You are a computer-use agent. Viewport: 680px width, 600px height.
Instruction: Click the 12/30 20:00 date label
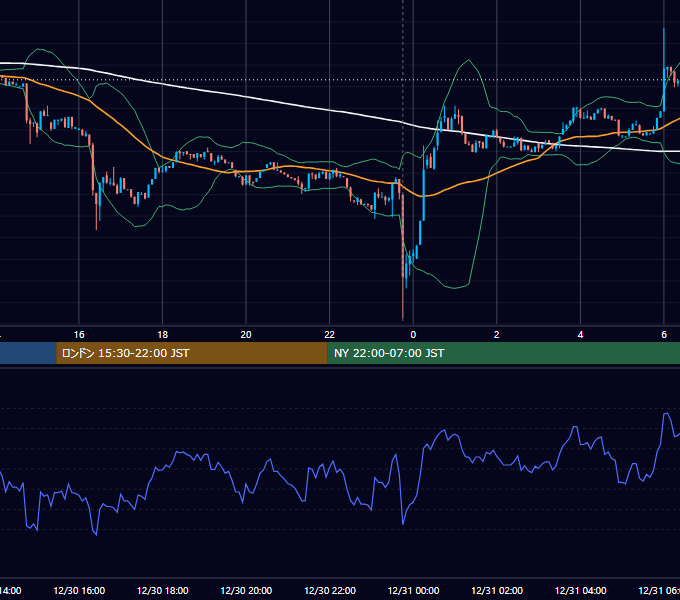click(x=246, y=590)
